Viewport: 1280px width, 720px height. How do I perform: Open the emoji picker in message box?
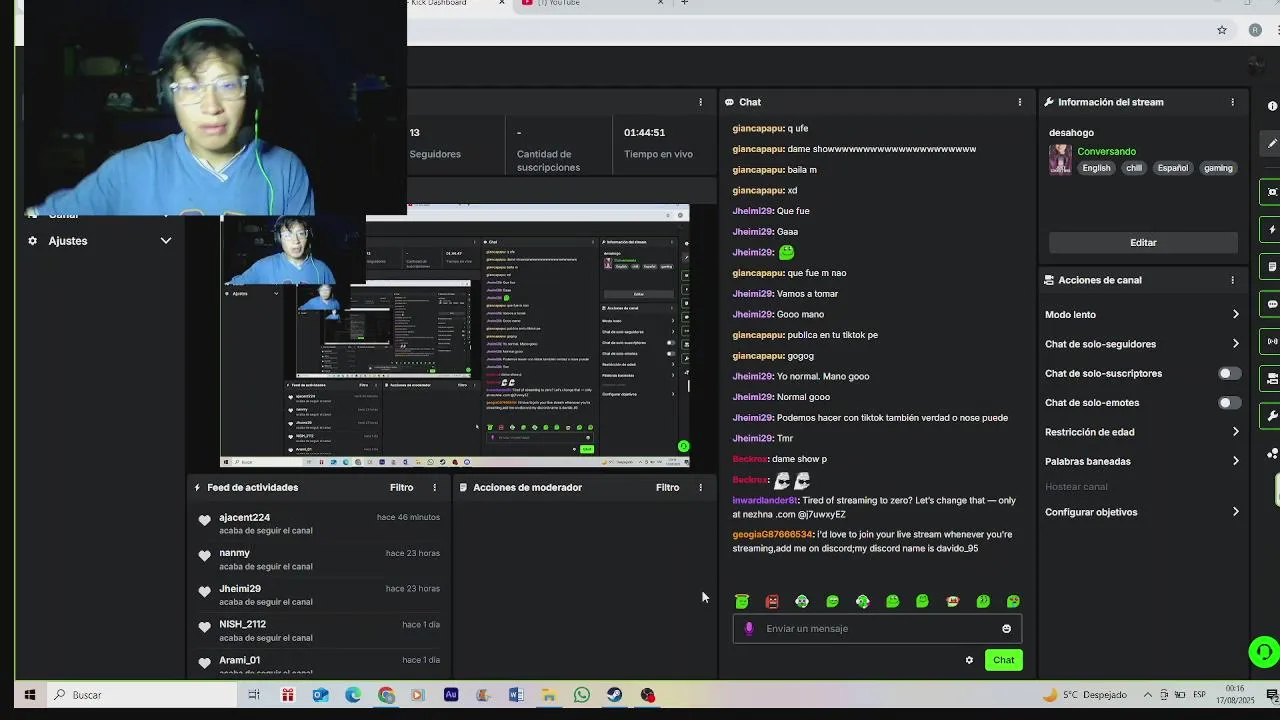click(x=1006, y=629)
